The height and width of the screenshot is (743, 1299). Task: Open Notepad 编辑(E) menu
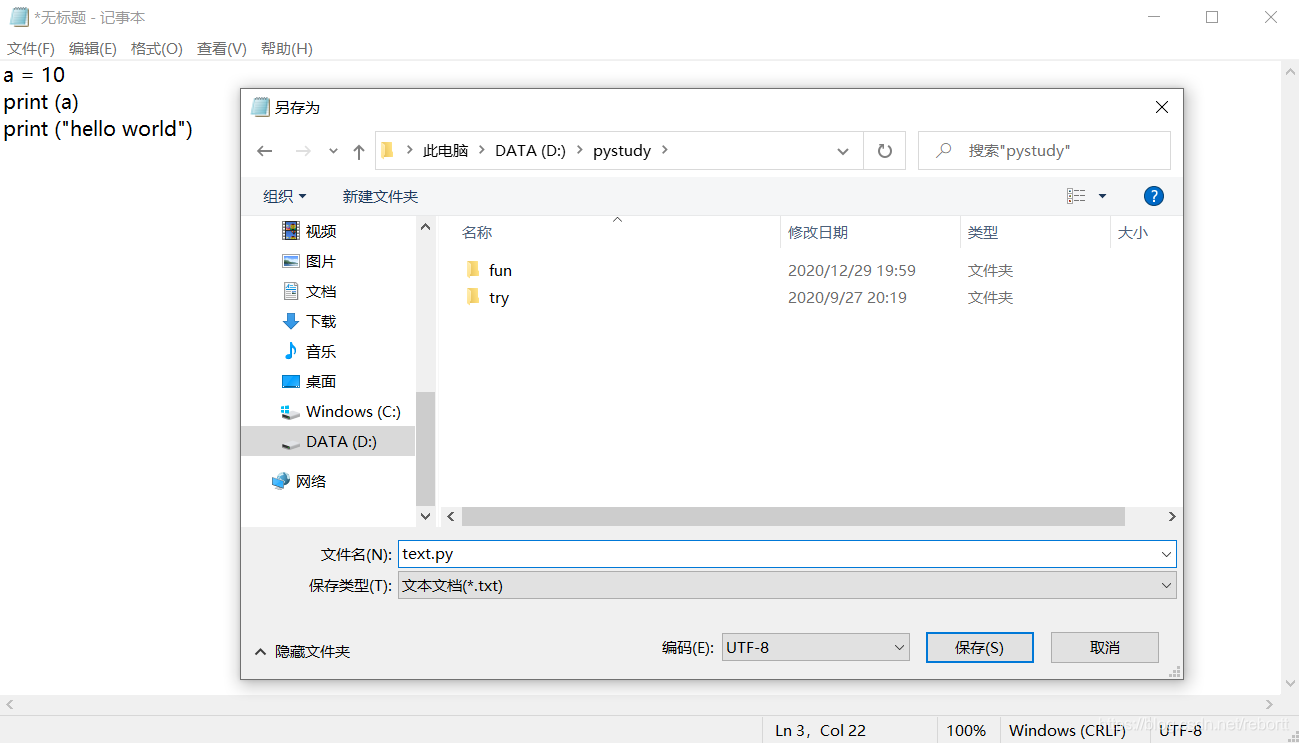[93, 48]
